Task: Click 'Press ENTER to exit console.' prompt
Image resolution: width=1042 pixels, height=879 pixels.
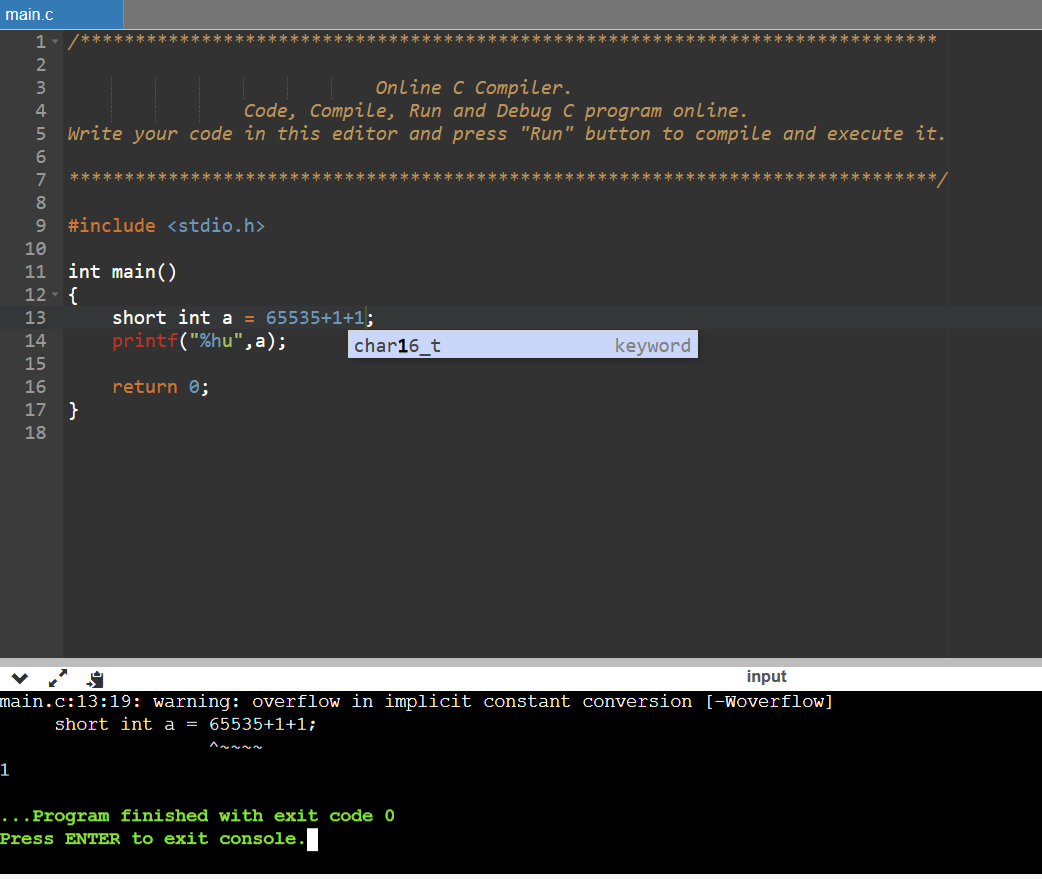Action: [153, 838]
